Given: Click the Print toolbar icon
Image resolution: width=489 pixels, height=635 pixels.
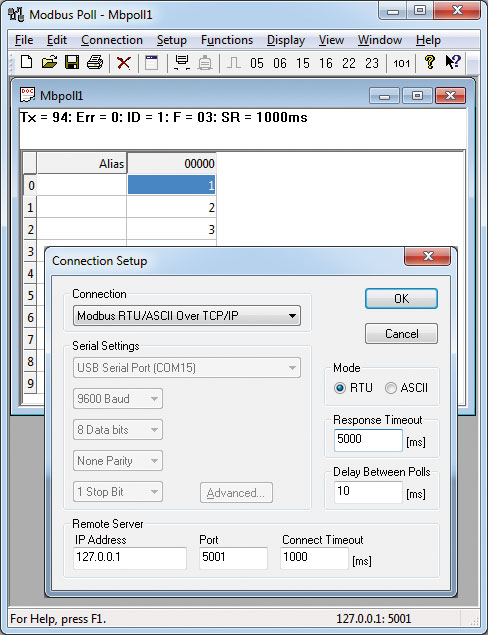Looking at the screenshot, I should pyautogui.click(x=95, y=63).
